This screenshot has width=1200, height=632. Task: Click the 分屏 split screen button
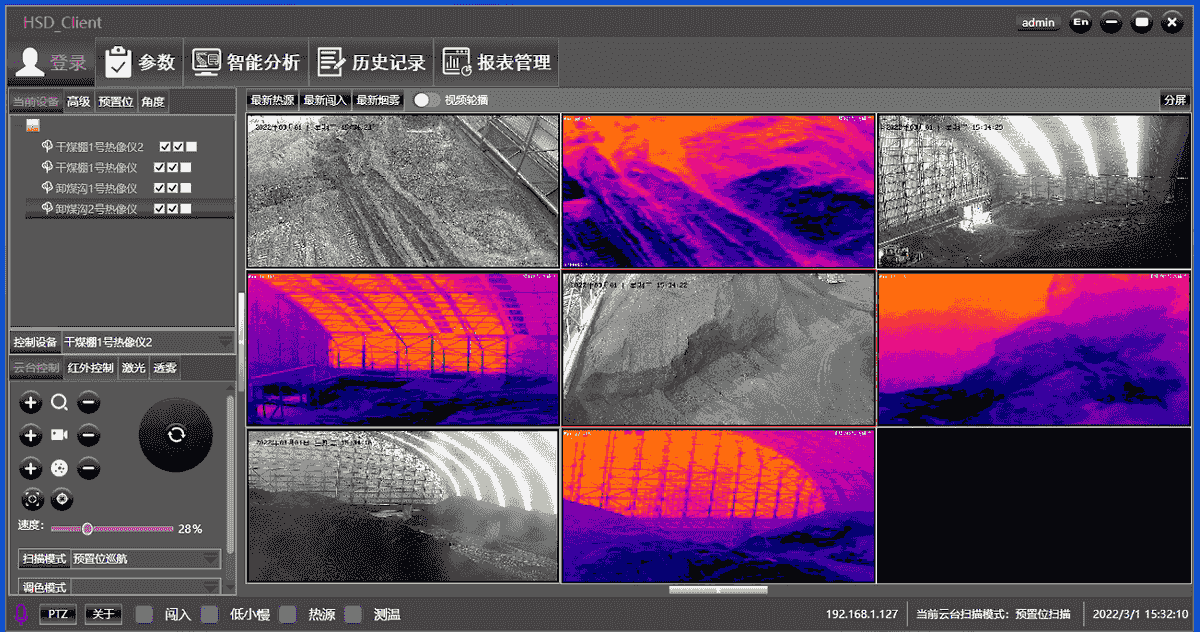click(x=1174, y=100)
